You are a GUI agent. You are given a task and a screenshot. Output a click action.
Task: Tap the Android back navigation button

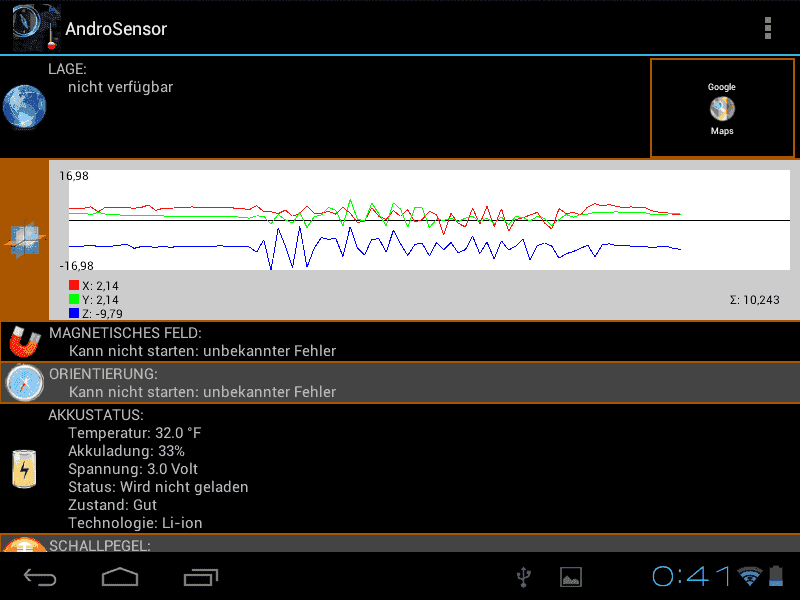click(40, 577)
